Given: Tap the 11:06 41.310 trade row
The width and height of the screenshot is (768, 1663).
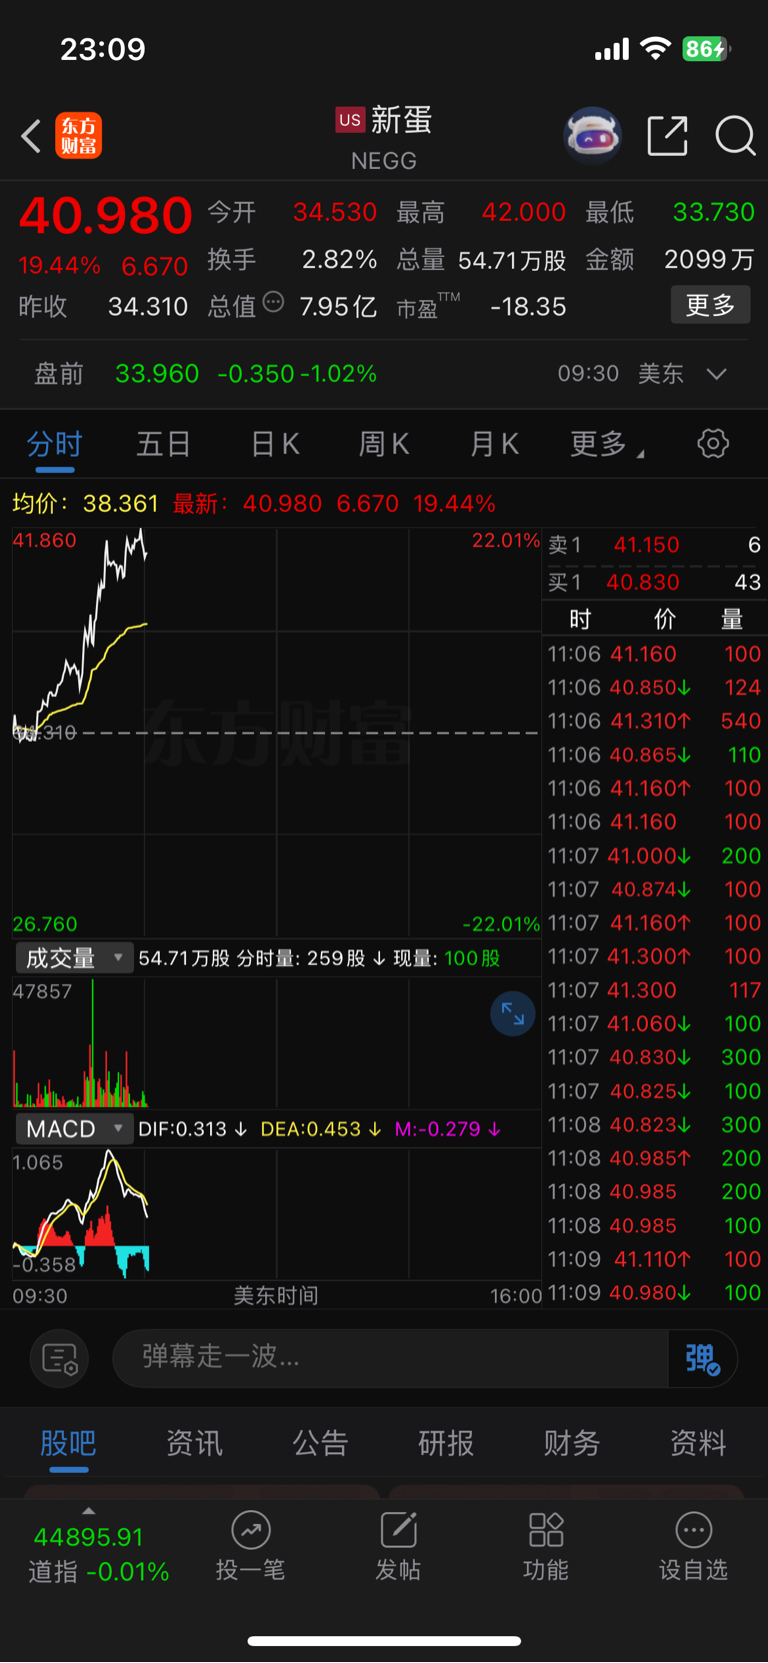Looking at the screenshot, I should click(655, 721).
